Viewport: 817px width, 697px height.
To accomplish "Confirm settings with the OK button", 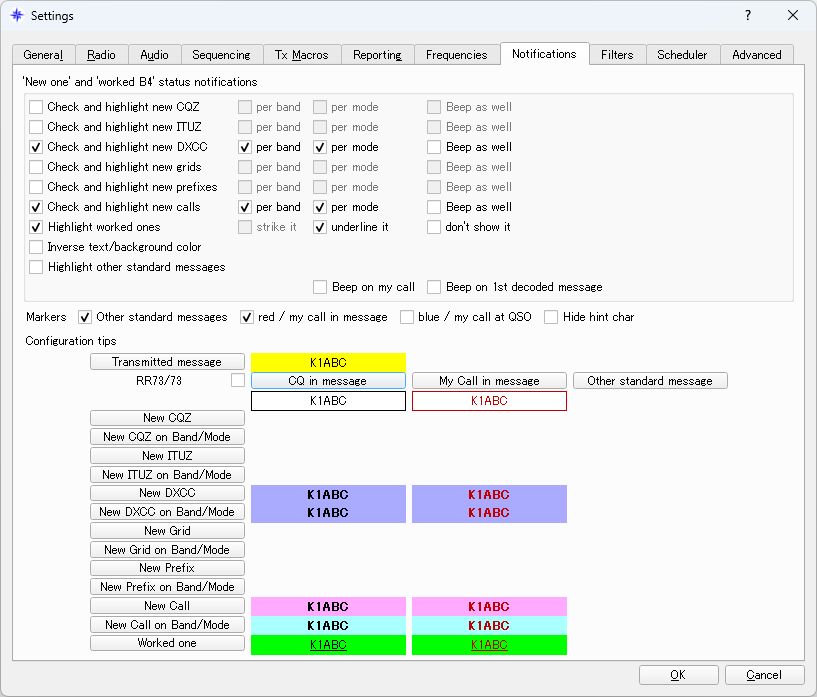I will (678, 675).
